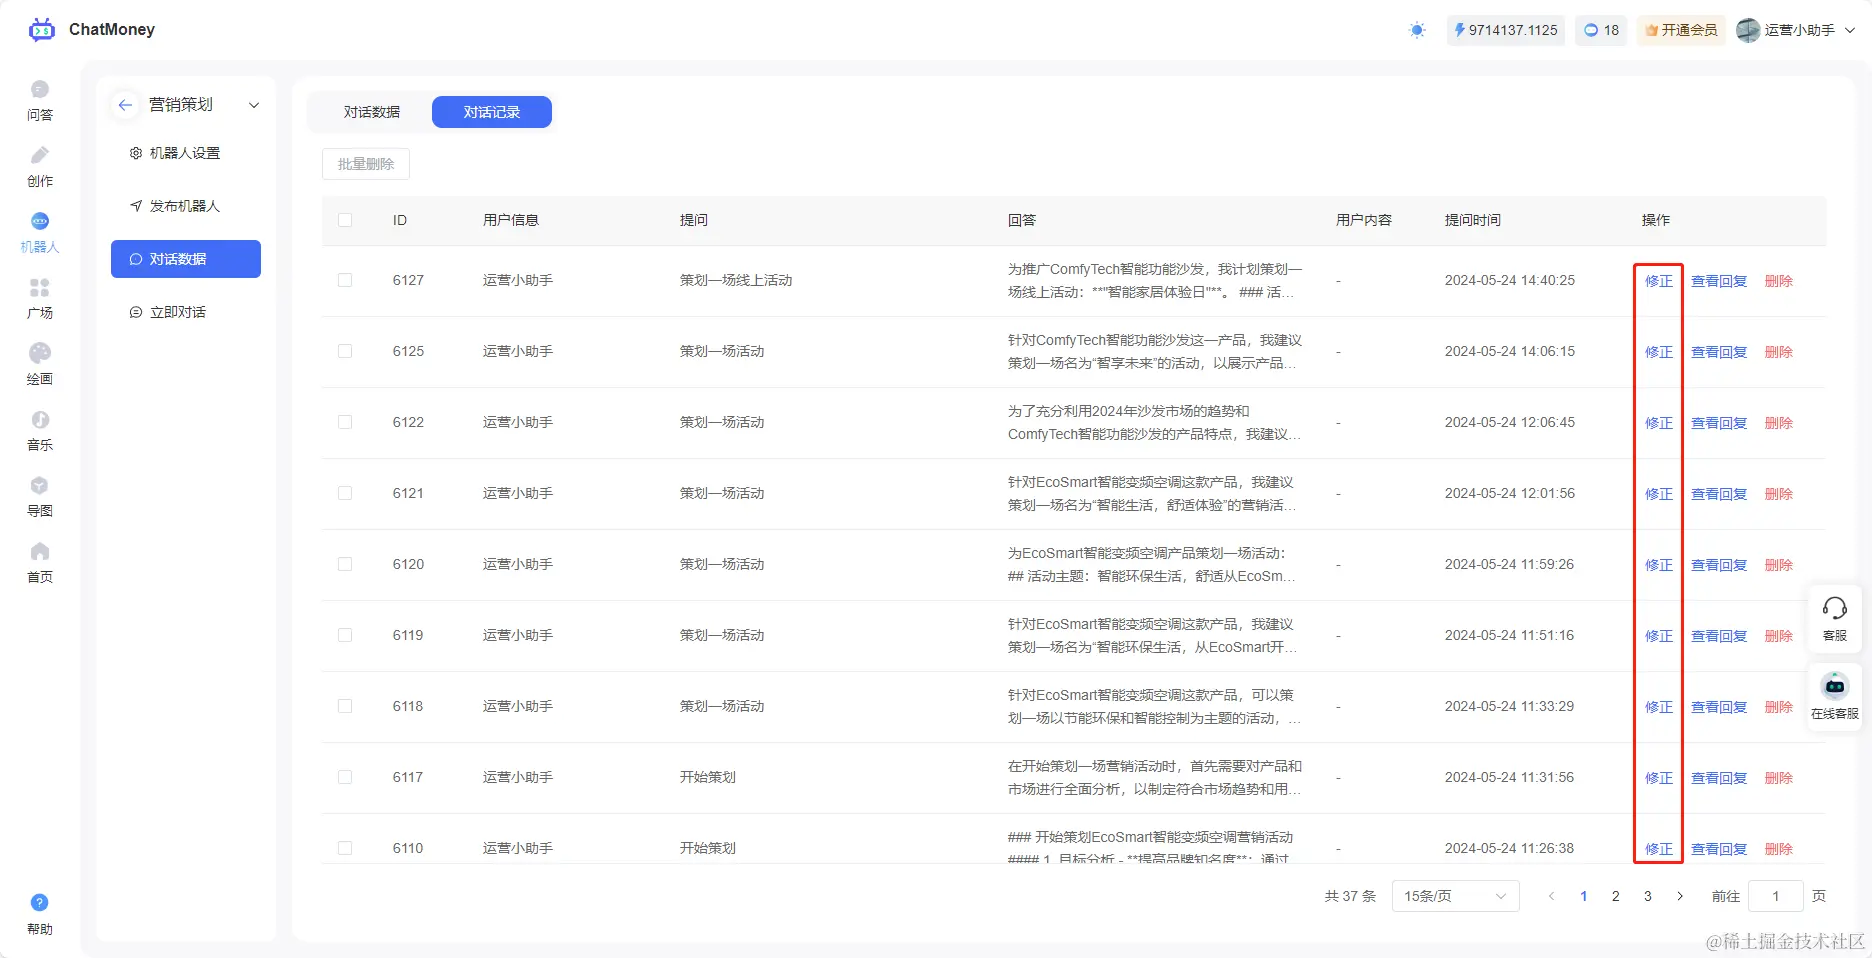Check the box for row ID 6118
The height and width of the screenshot is (958, 1872).
345,706
